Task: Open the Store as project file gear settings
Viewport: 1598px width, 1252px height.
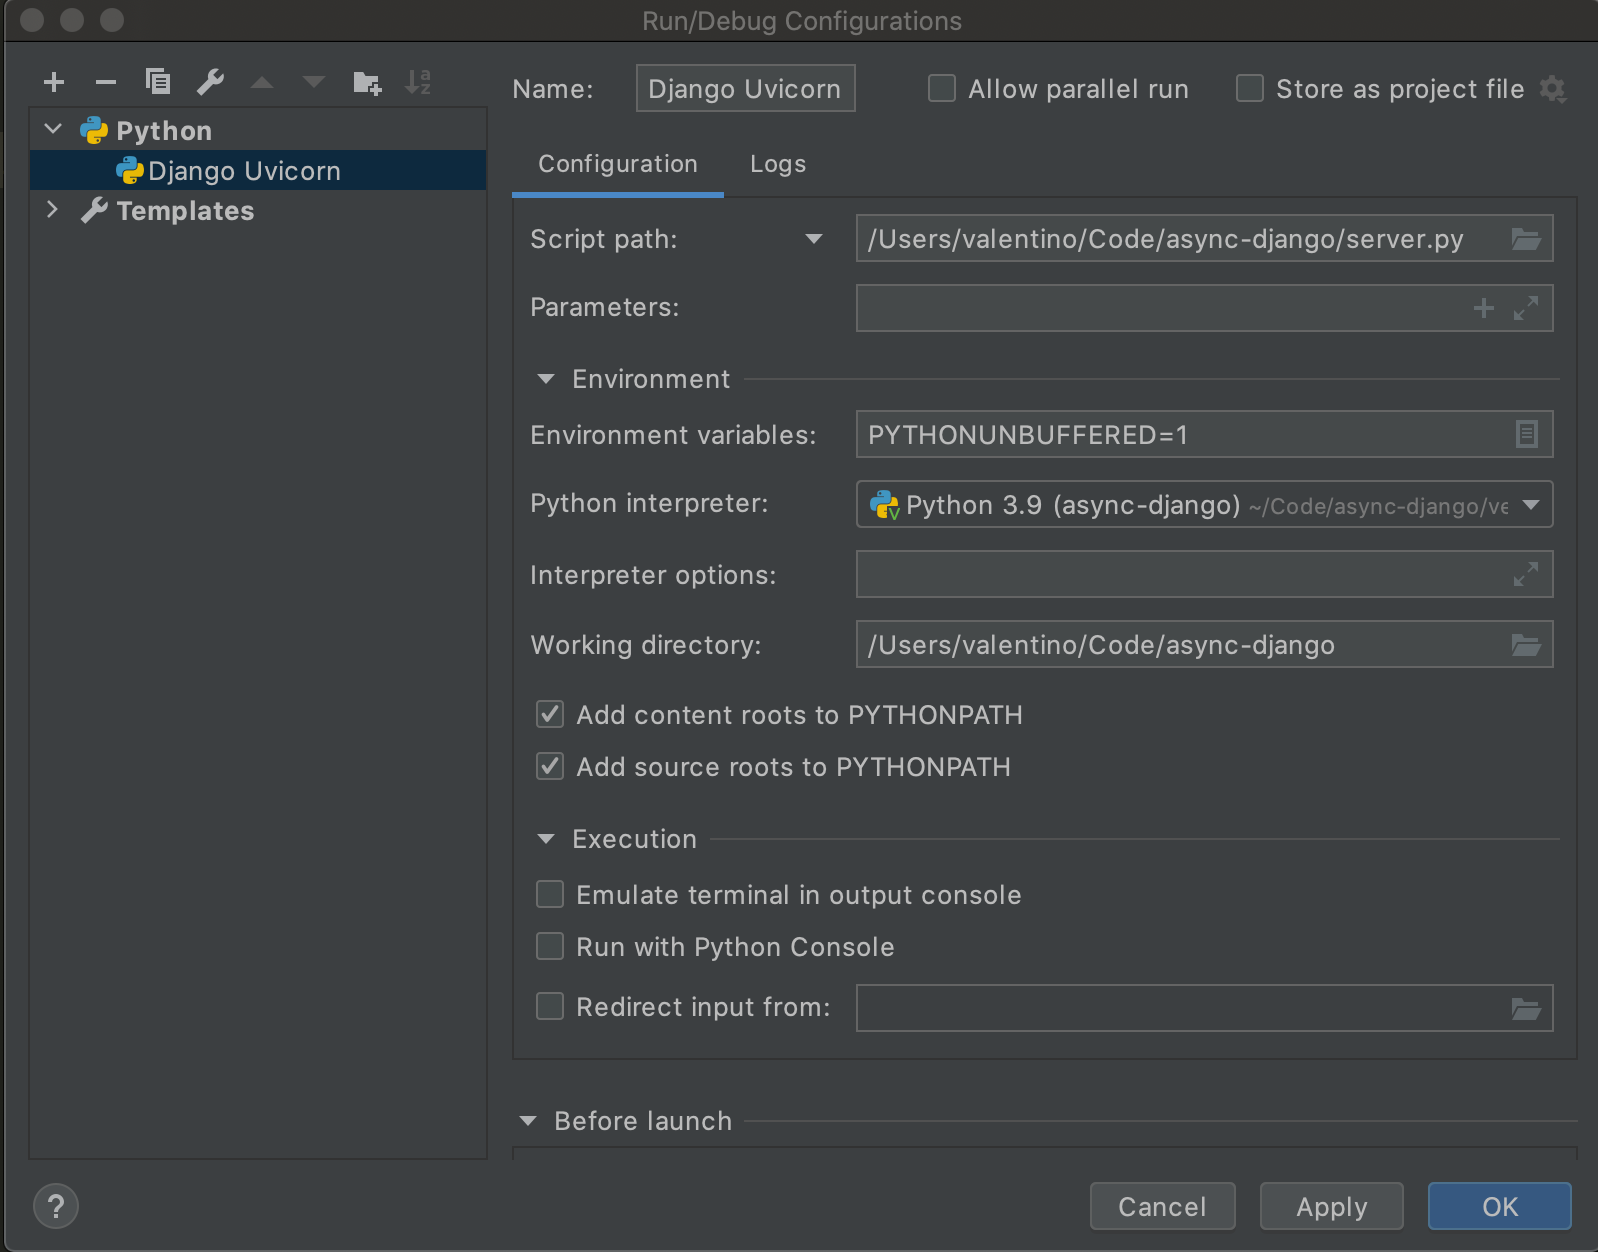Action: (1552, 89)
